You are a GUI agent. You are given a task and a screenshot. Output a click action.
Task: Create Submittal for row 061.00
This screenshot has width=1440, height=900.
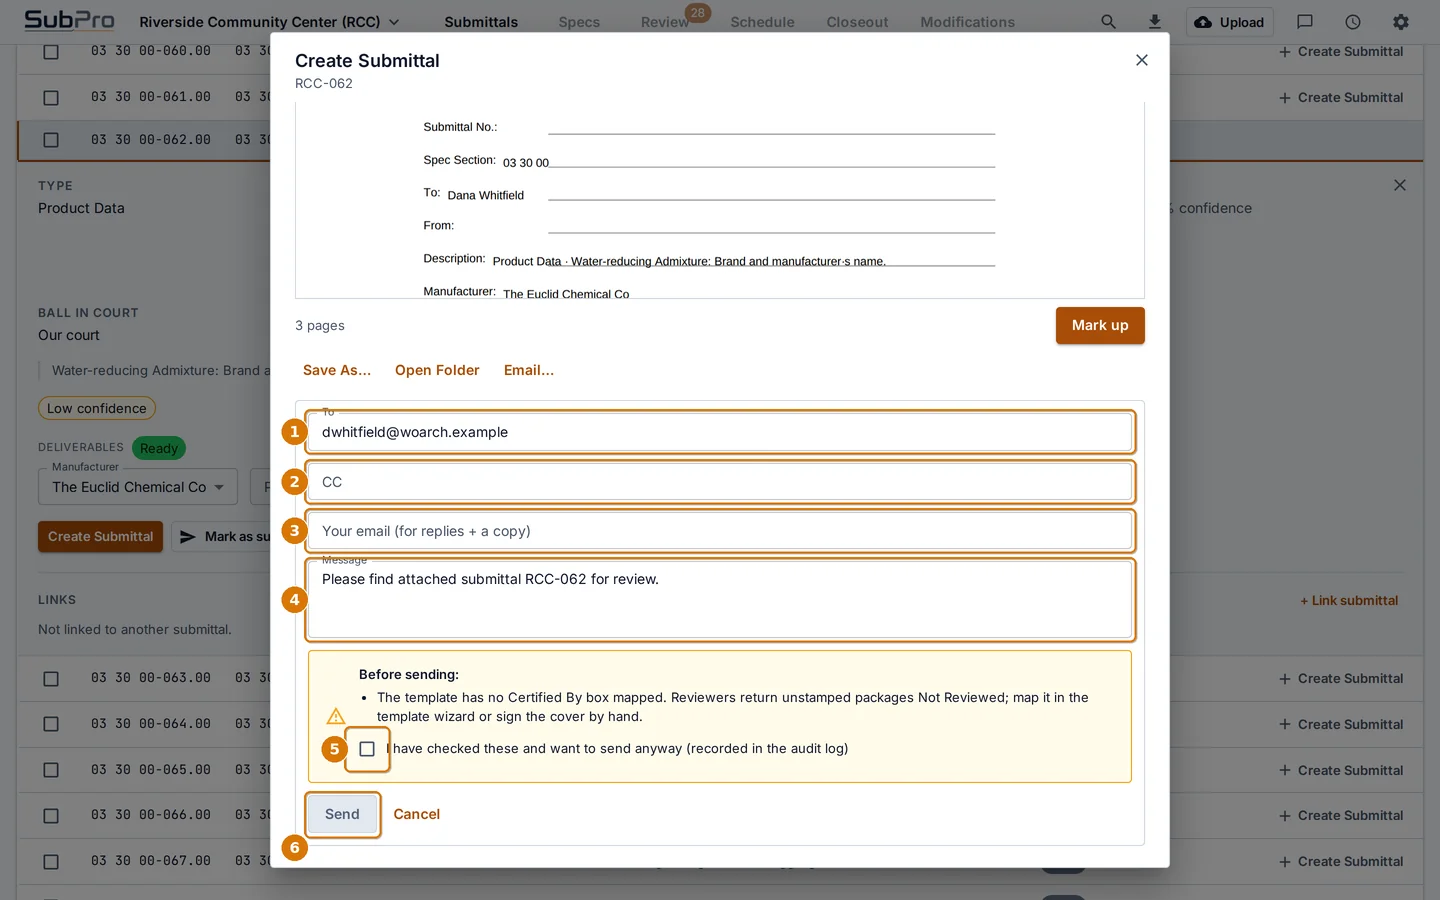point(1340,98)
